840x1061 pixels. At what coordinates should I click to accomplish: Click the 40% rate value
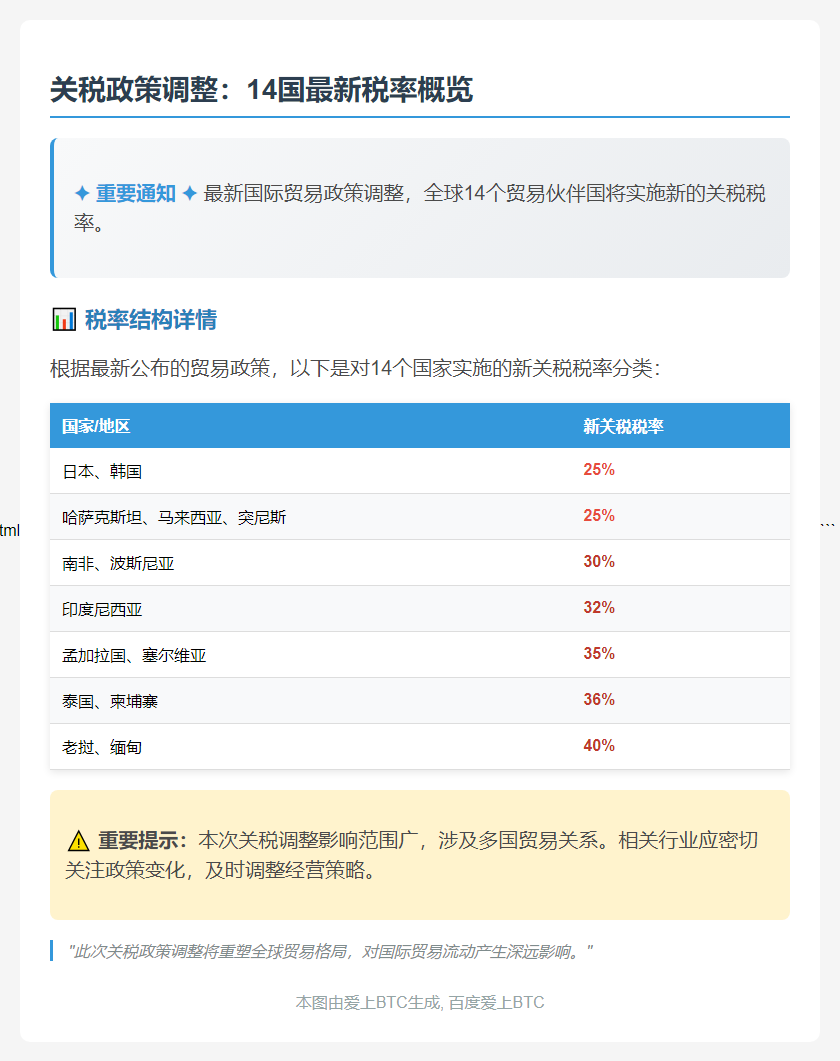[599, 746]
